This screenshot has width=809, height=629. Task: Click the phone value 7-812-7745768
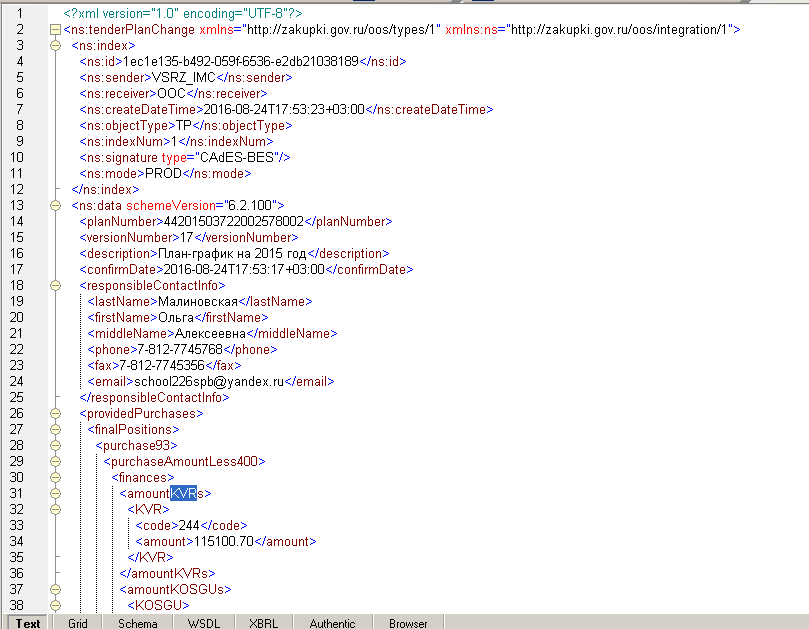point(180,349)
